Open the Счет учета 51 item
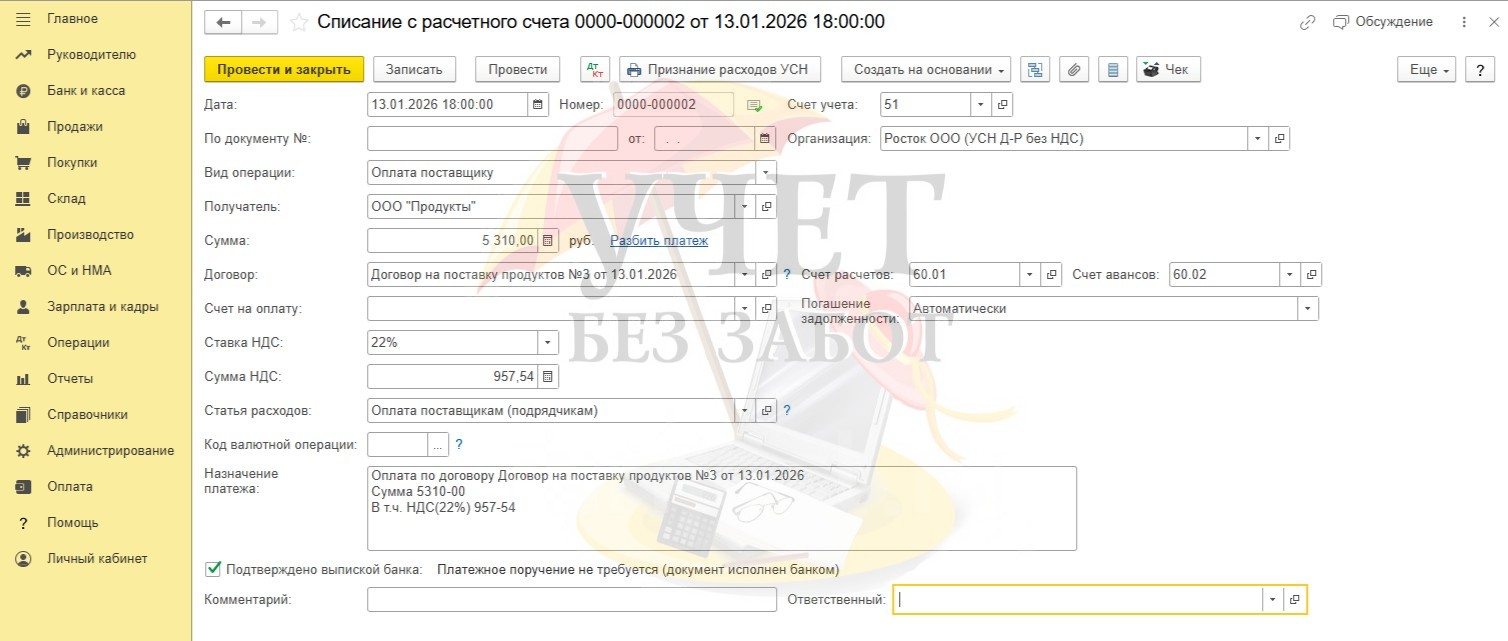Viewport: 1508px width, 641px height. [1003, 104]
